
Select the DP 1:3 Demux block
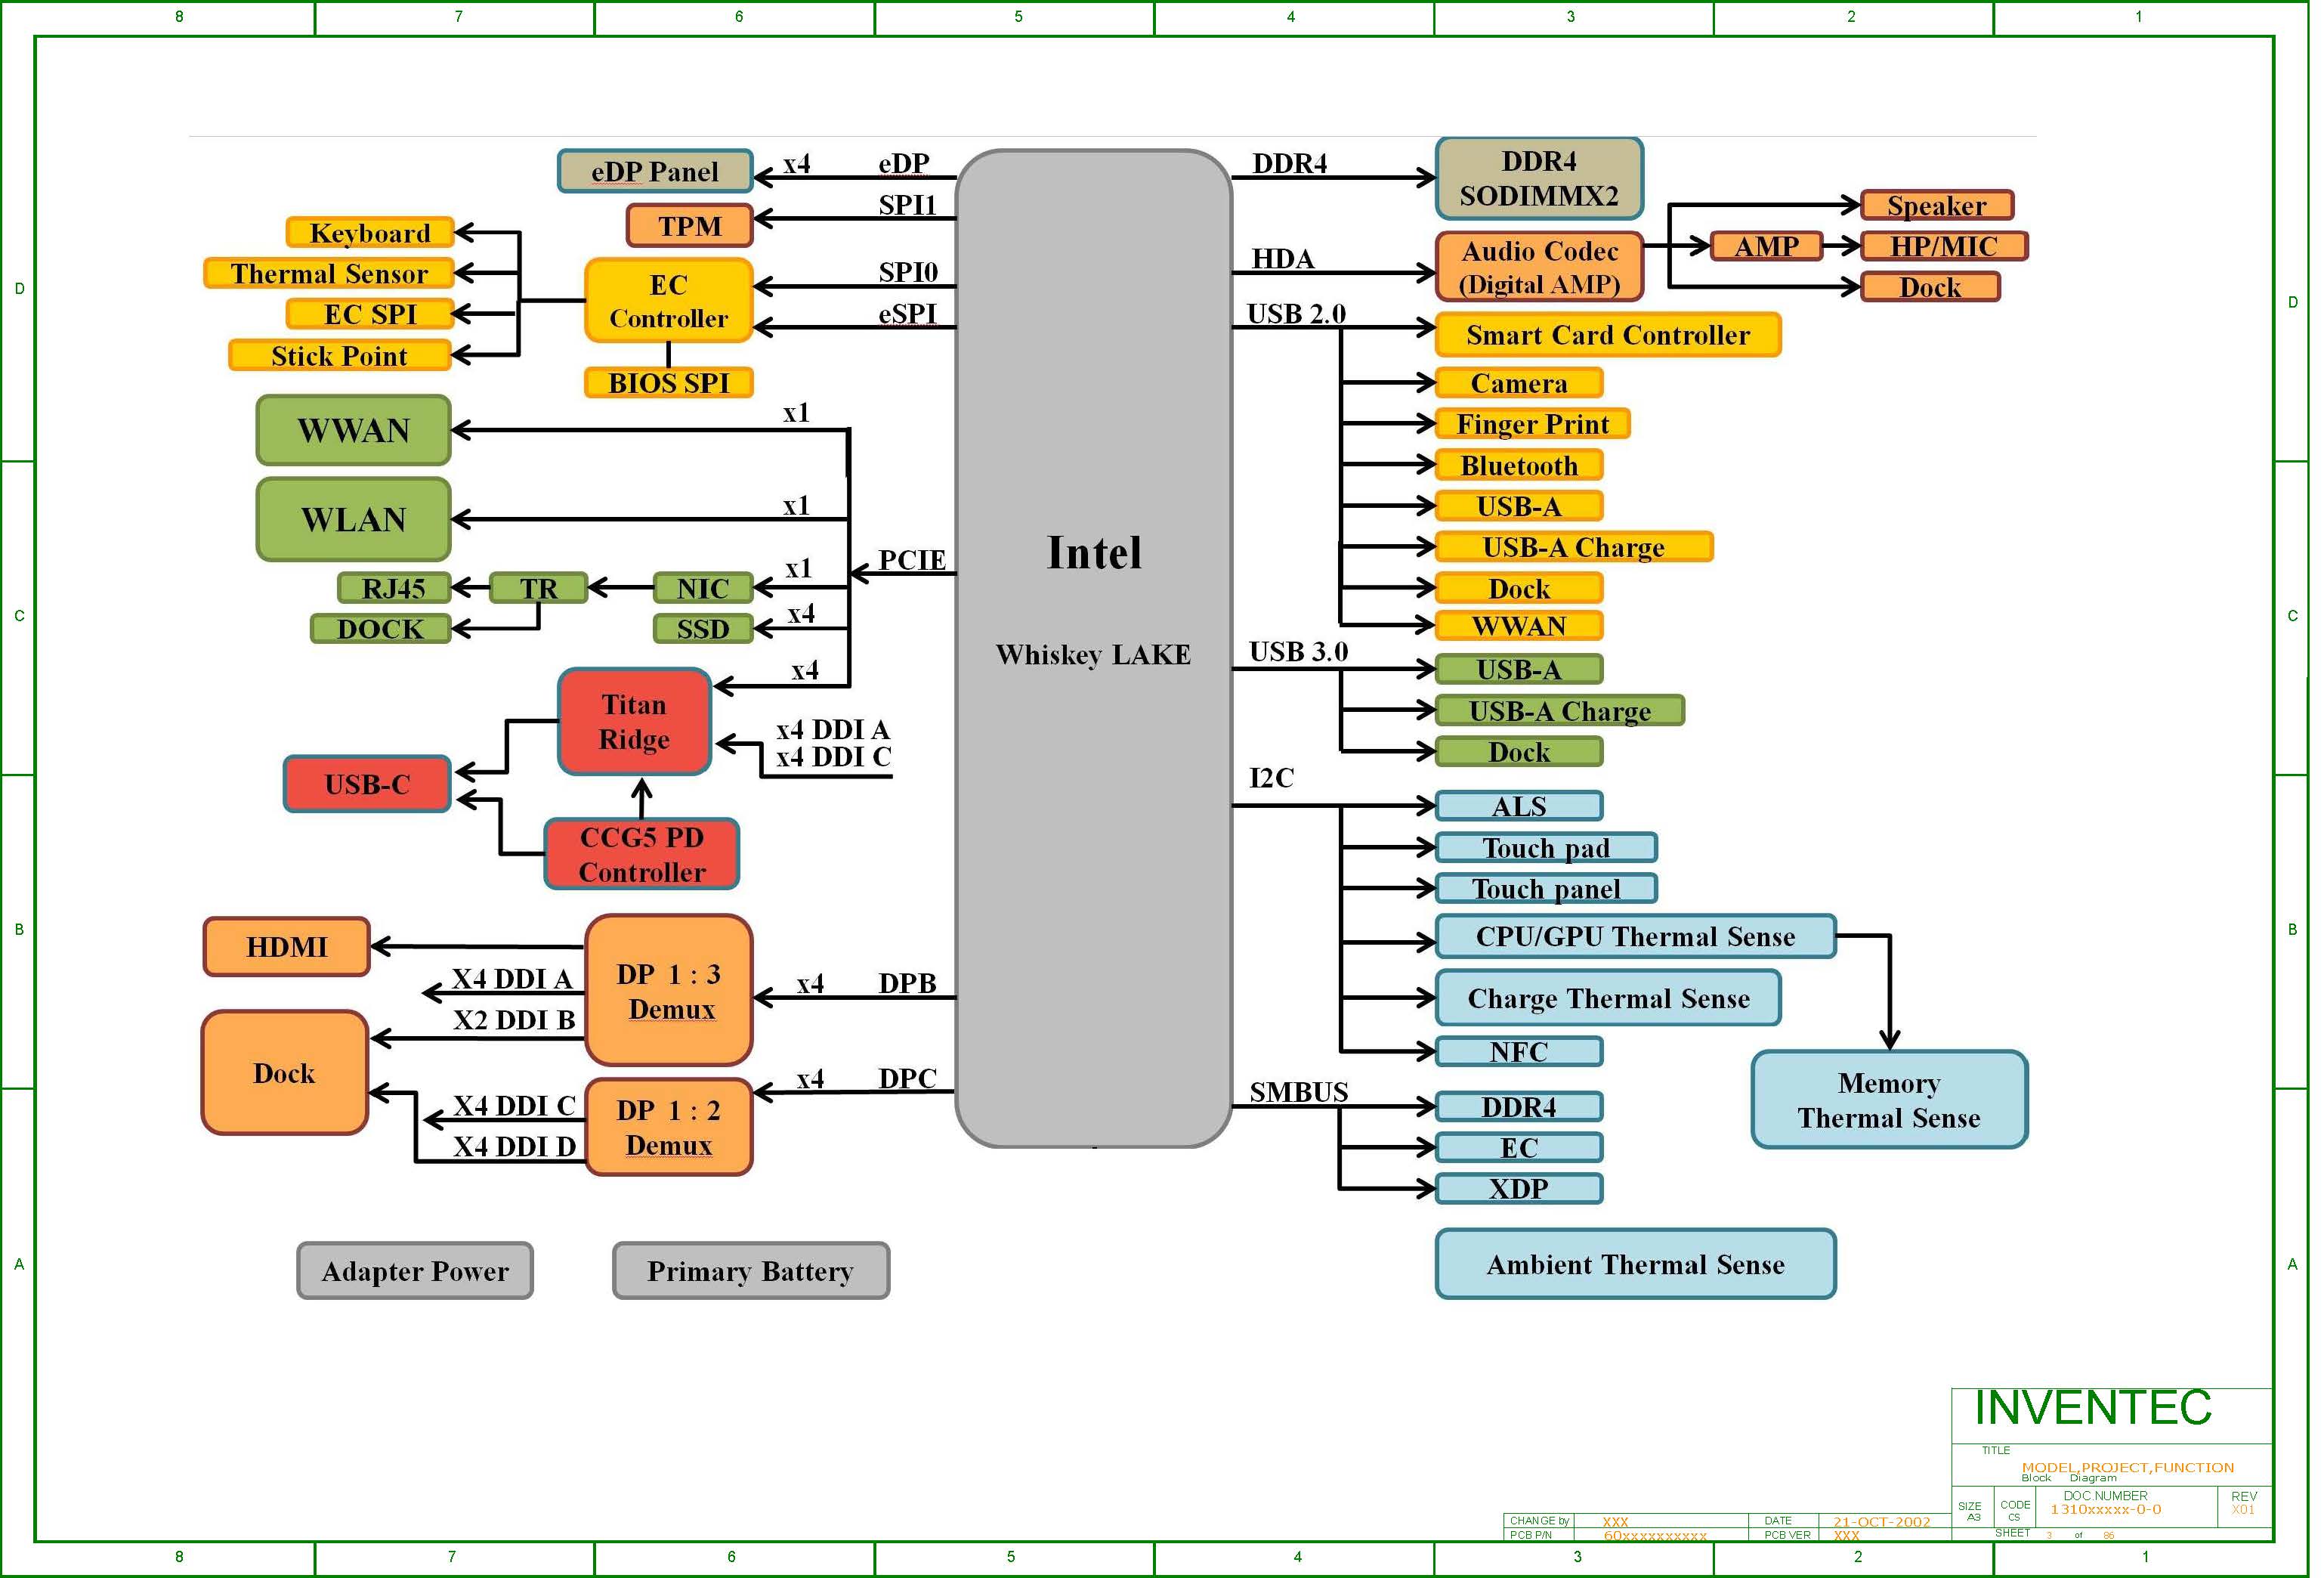(x=668, y=991)
